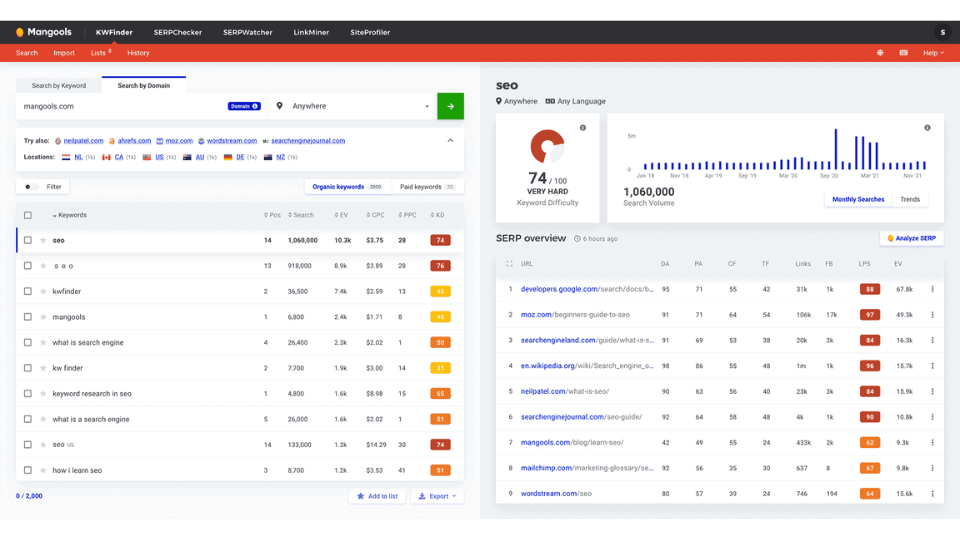Open options menu for searchengineland.com result
Image resolution: width=960 pixels, height=540 pixels.
(932, 340)
